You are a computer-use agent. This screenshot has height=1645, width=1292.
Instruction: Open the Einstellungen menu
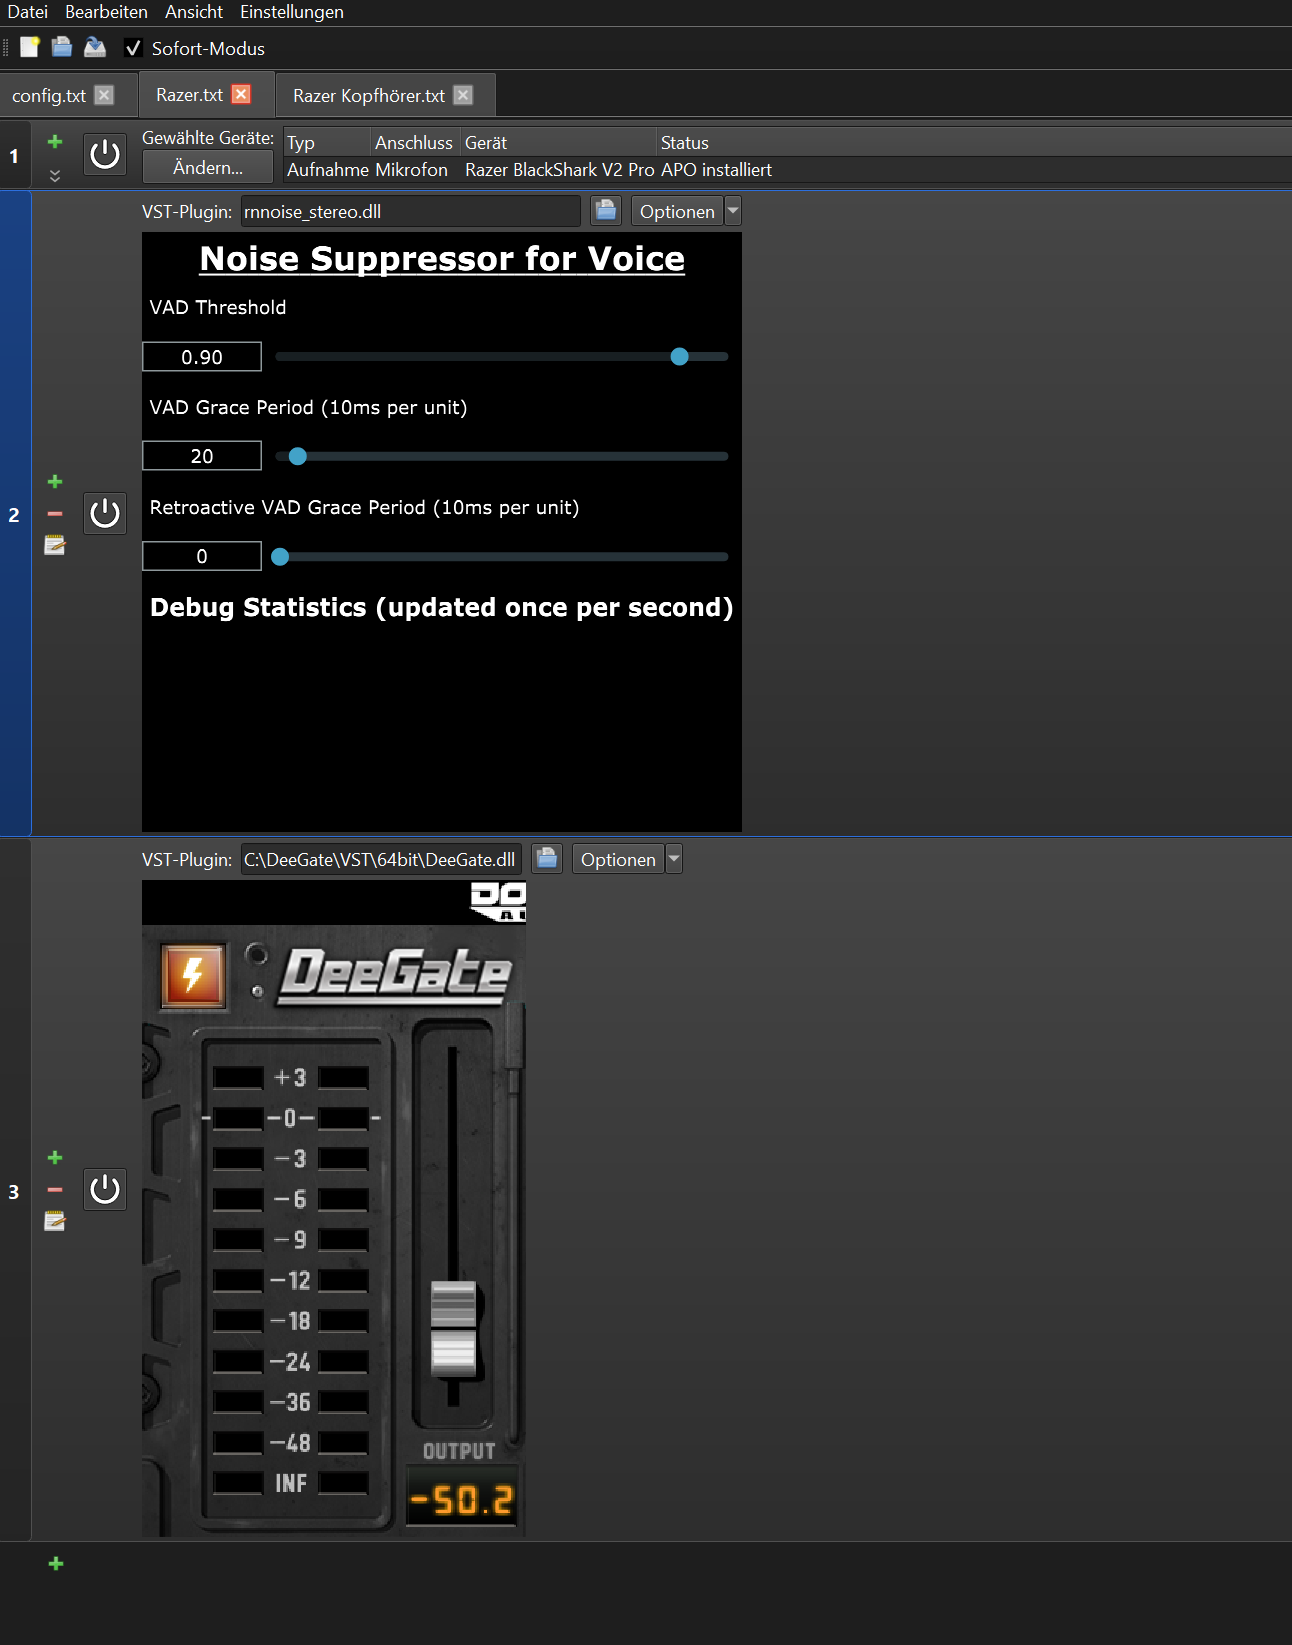click(x=291, y=12)
